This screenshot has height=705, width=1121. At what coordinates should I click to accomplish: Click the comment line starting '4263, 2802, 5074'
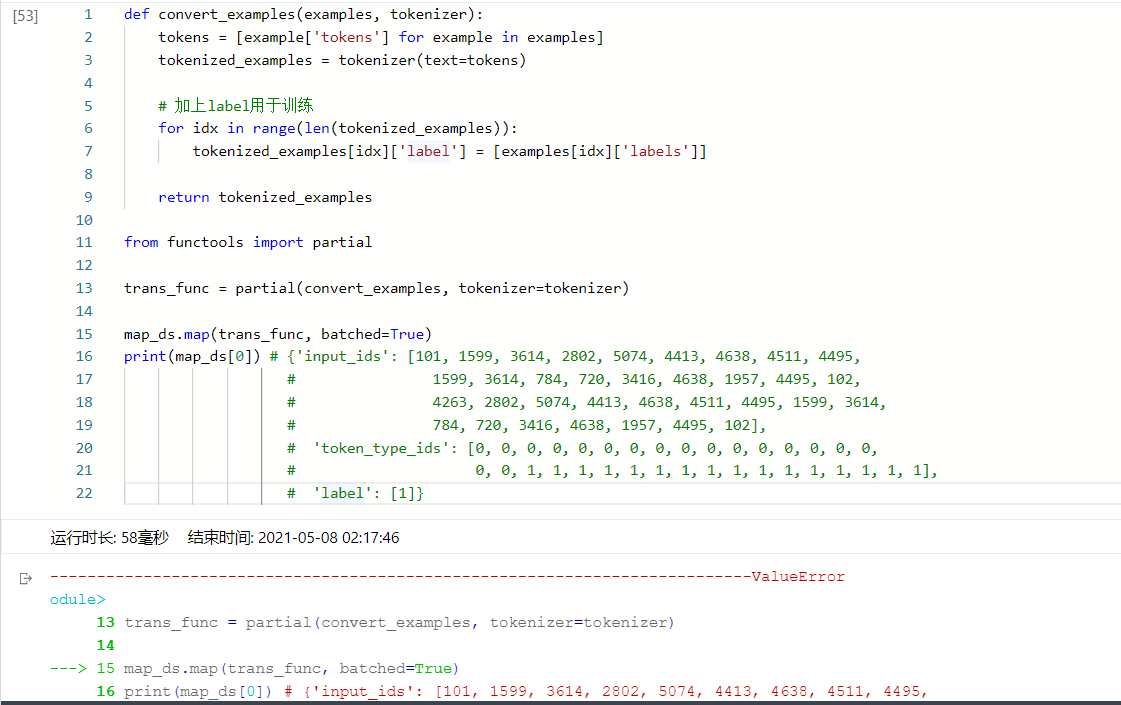coord(586,403)
